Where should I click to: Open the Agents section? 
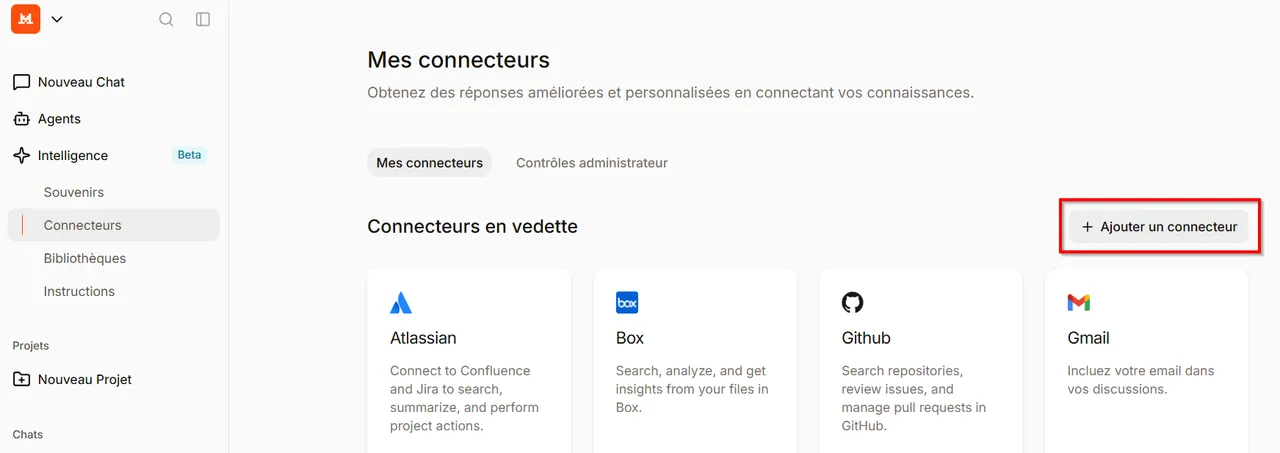(x=59, y=119)
